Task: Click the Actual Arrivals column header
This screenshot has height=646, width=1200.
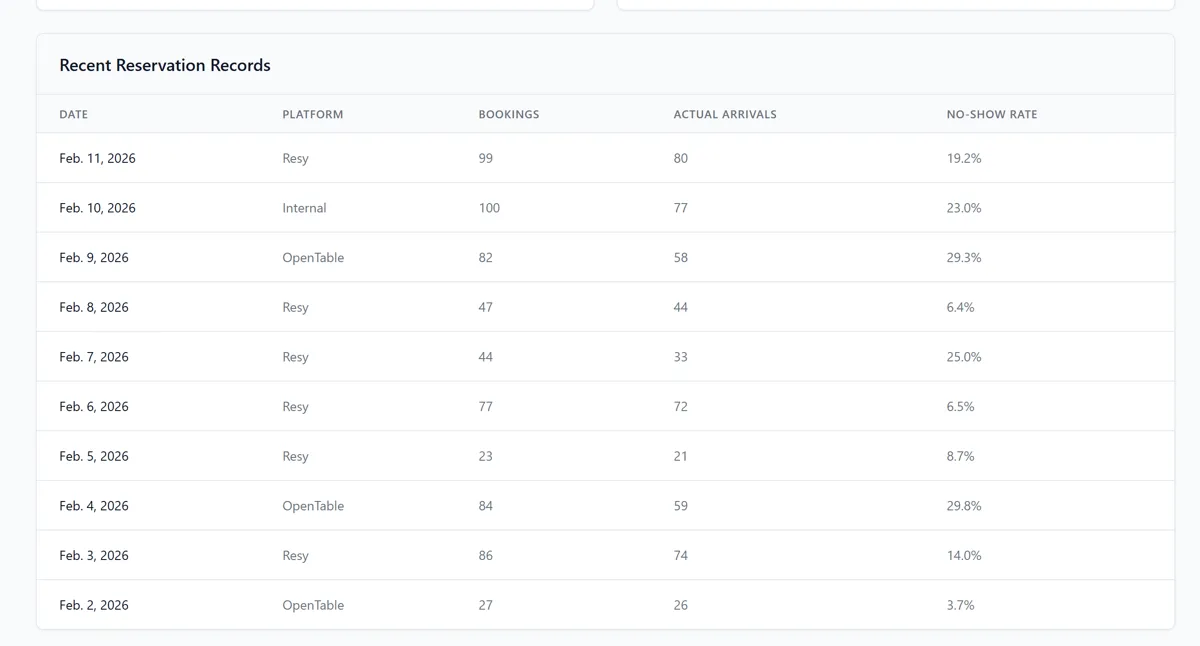Action: click(x=724, y=114)
